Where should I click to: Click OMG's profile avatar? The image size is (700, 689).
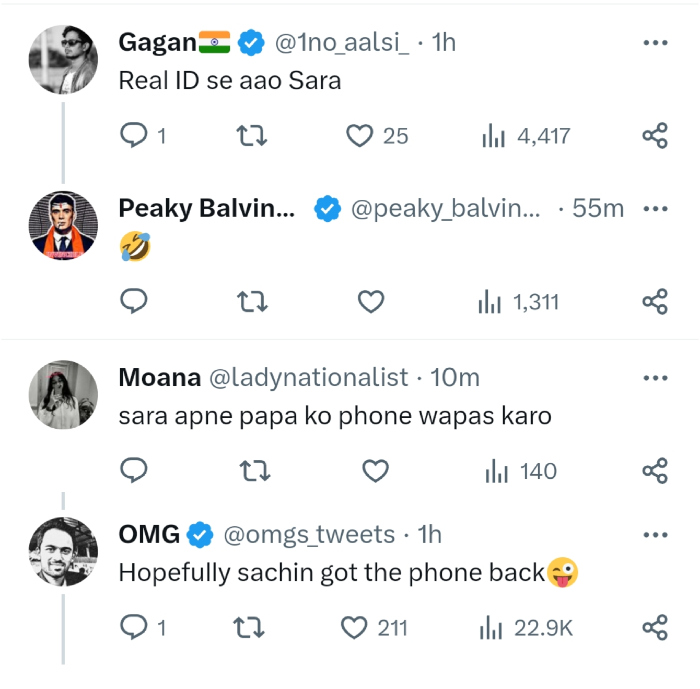click(x=63, y=551)
